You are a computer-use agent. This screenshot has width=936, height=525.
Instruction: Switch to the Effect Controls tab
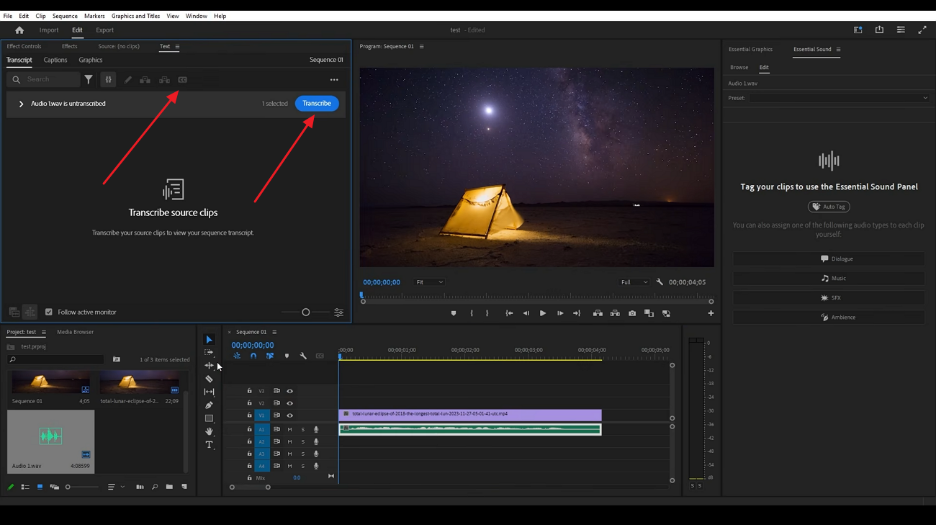(x=24, y=47)
